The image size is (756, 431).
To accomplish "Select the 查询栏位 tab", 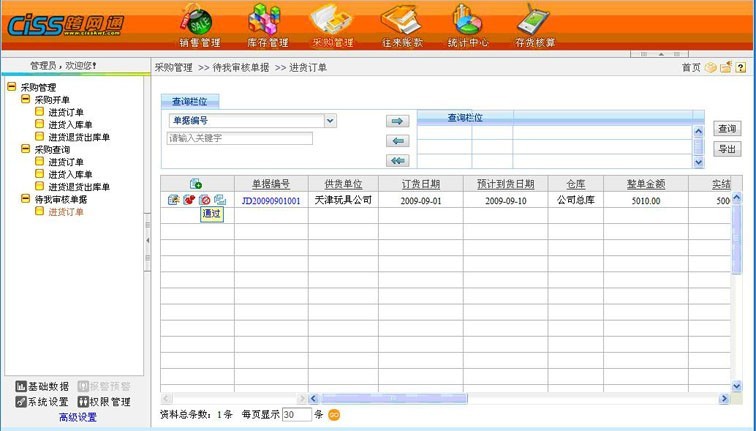I will coord(190,102).
